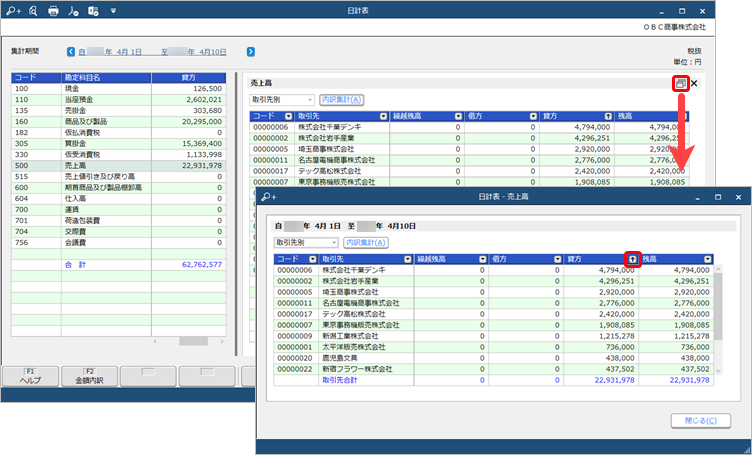752x455 pixels.
Task: Select the 160 商品及び製品 row
Action: (x=118, y=122)
